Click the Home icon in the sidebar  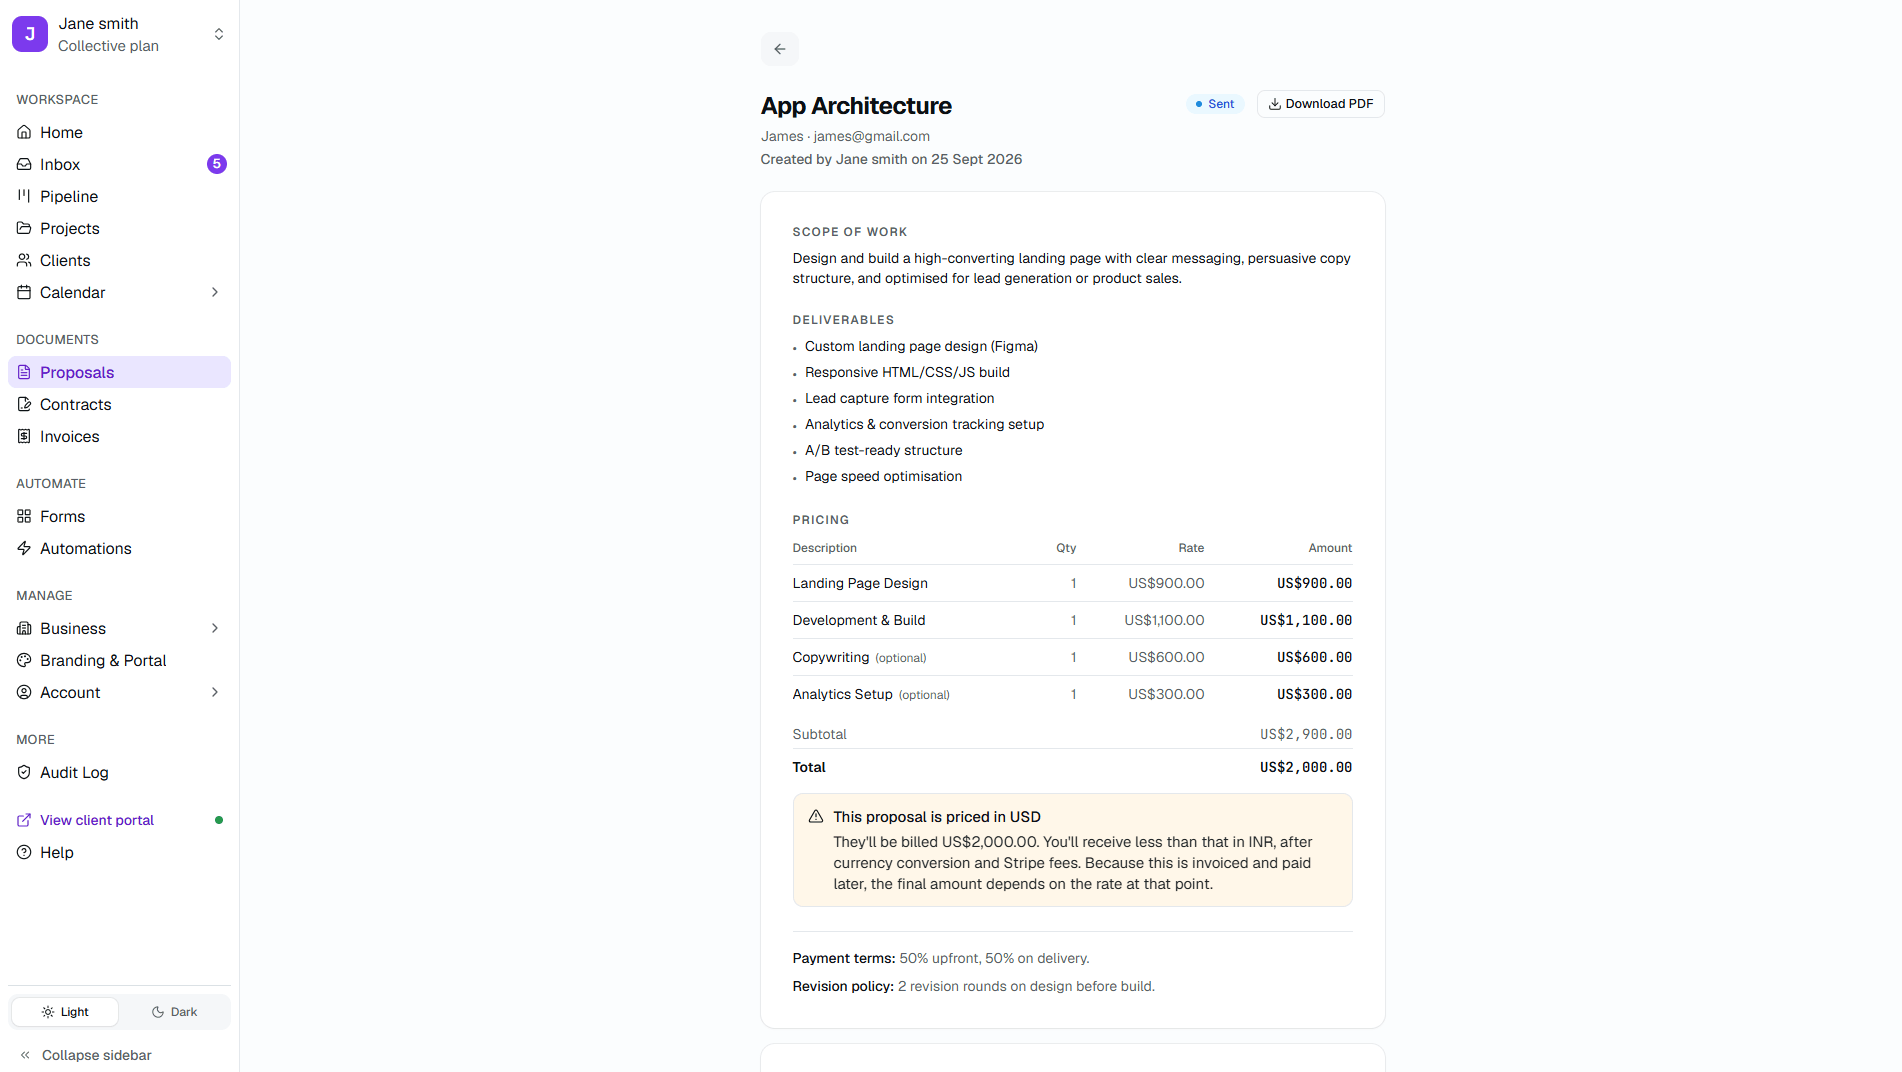[24, 132]
